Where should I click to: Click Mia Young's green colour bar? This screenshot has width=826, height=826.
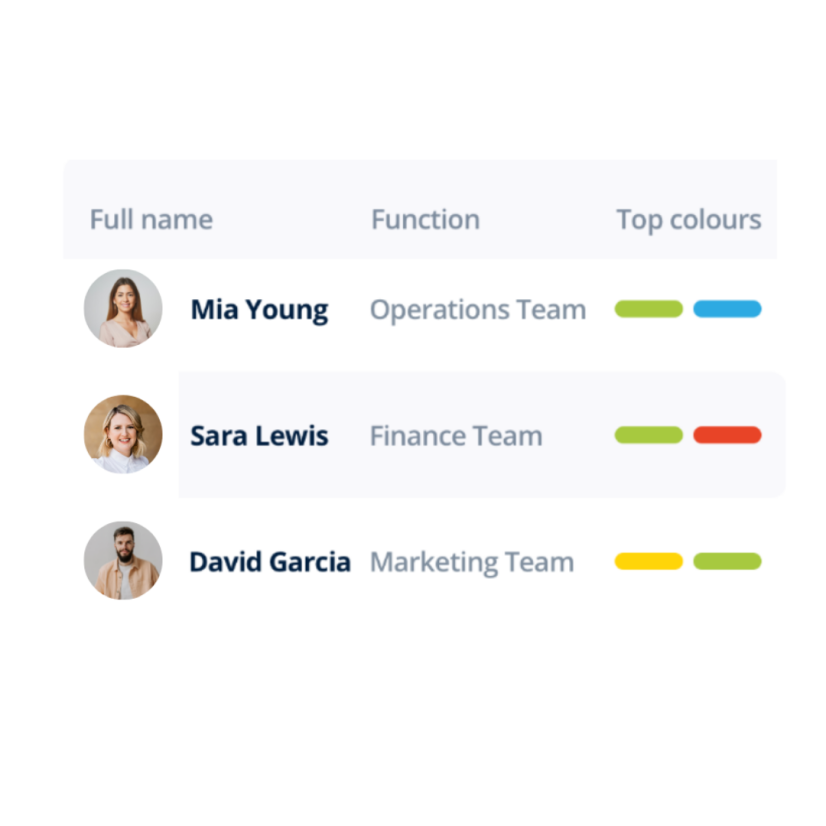pyautogui.click(x=648, y=309)
